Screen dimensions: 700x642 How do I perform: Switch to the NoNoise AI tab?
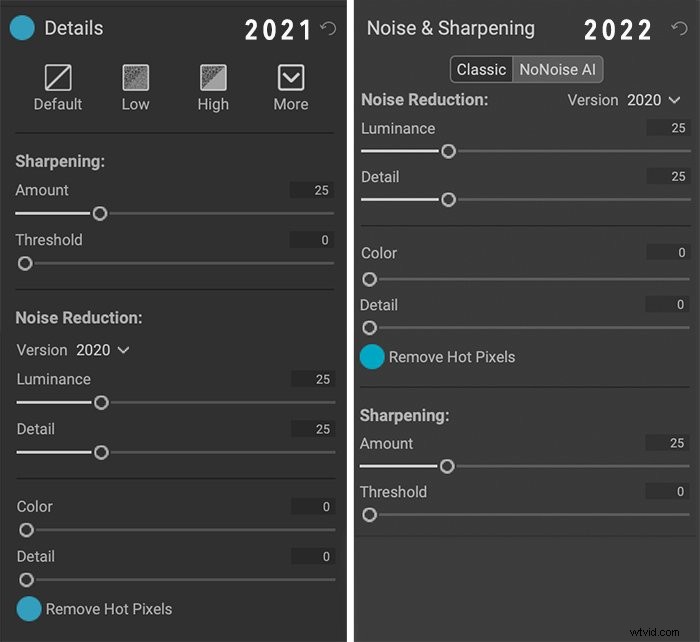coord(558,70)
